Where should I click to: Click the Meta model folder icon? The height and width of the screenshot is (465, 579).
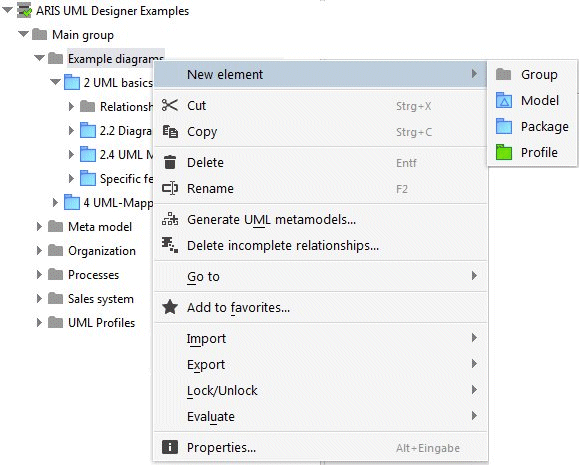coord(55,226)
